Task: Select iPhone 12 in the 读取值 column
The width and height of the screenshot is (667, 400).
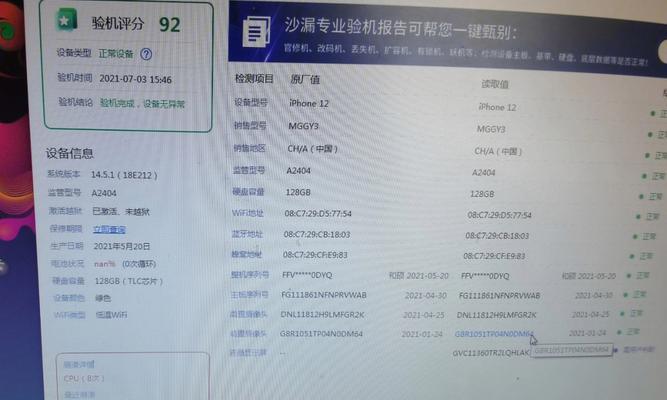Action: (x=497, y=107)
